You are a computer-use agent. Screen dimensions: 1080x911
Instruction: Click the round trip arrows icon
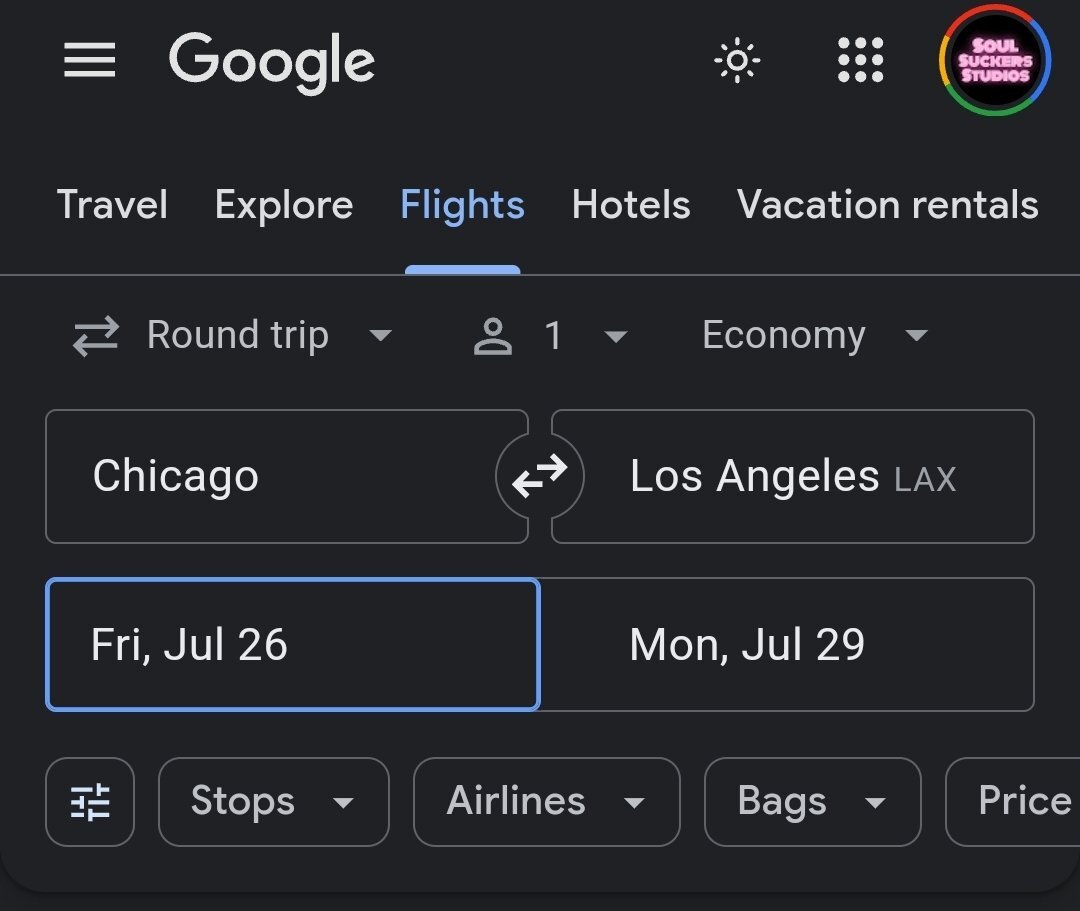tap(96, 336)
